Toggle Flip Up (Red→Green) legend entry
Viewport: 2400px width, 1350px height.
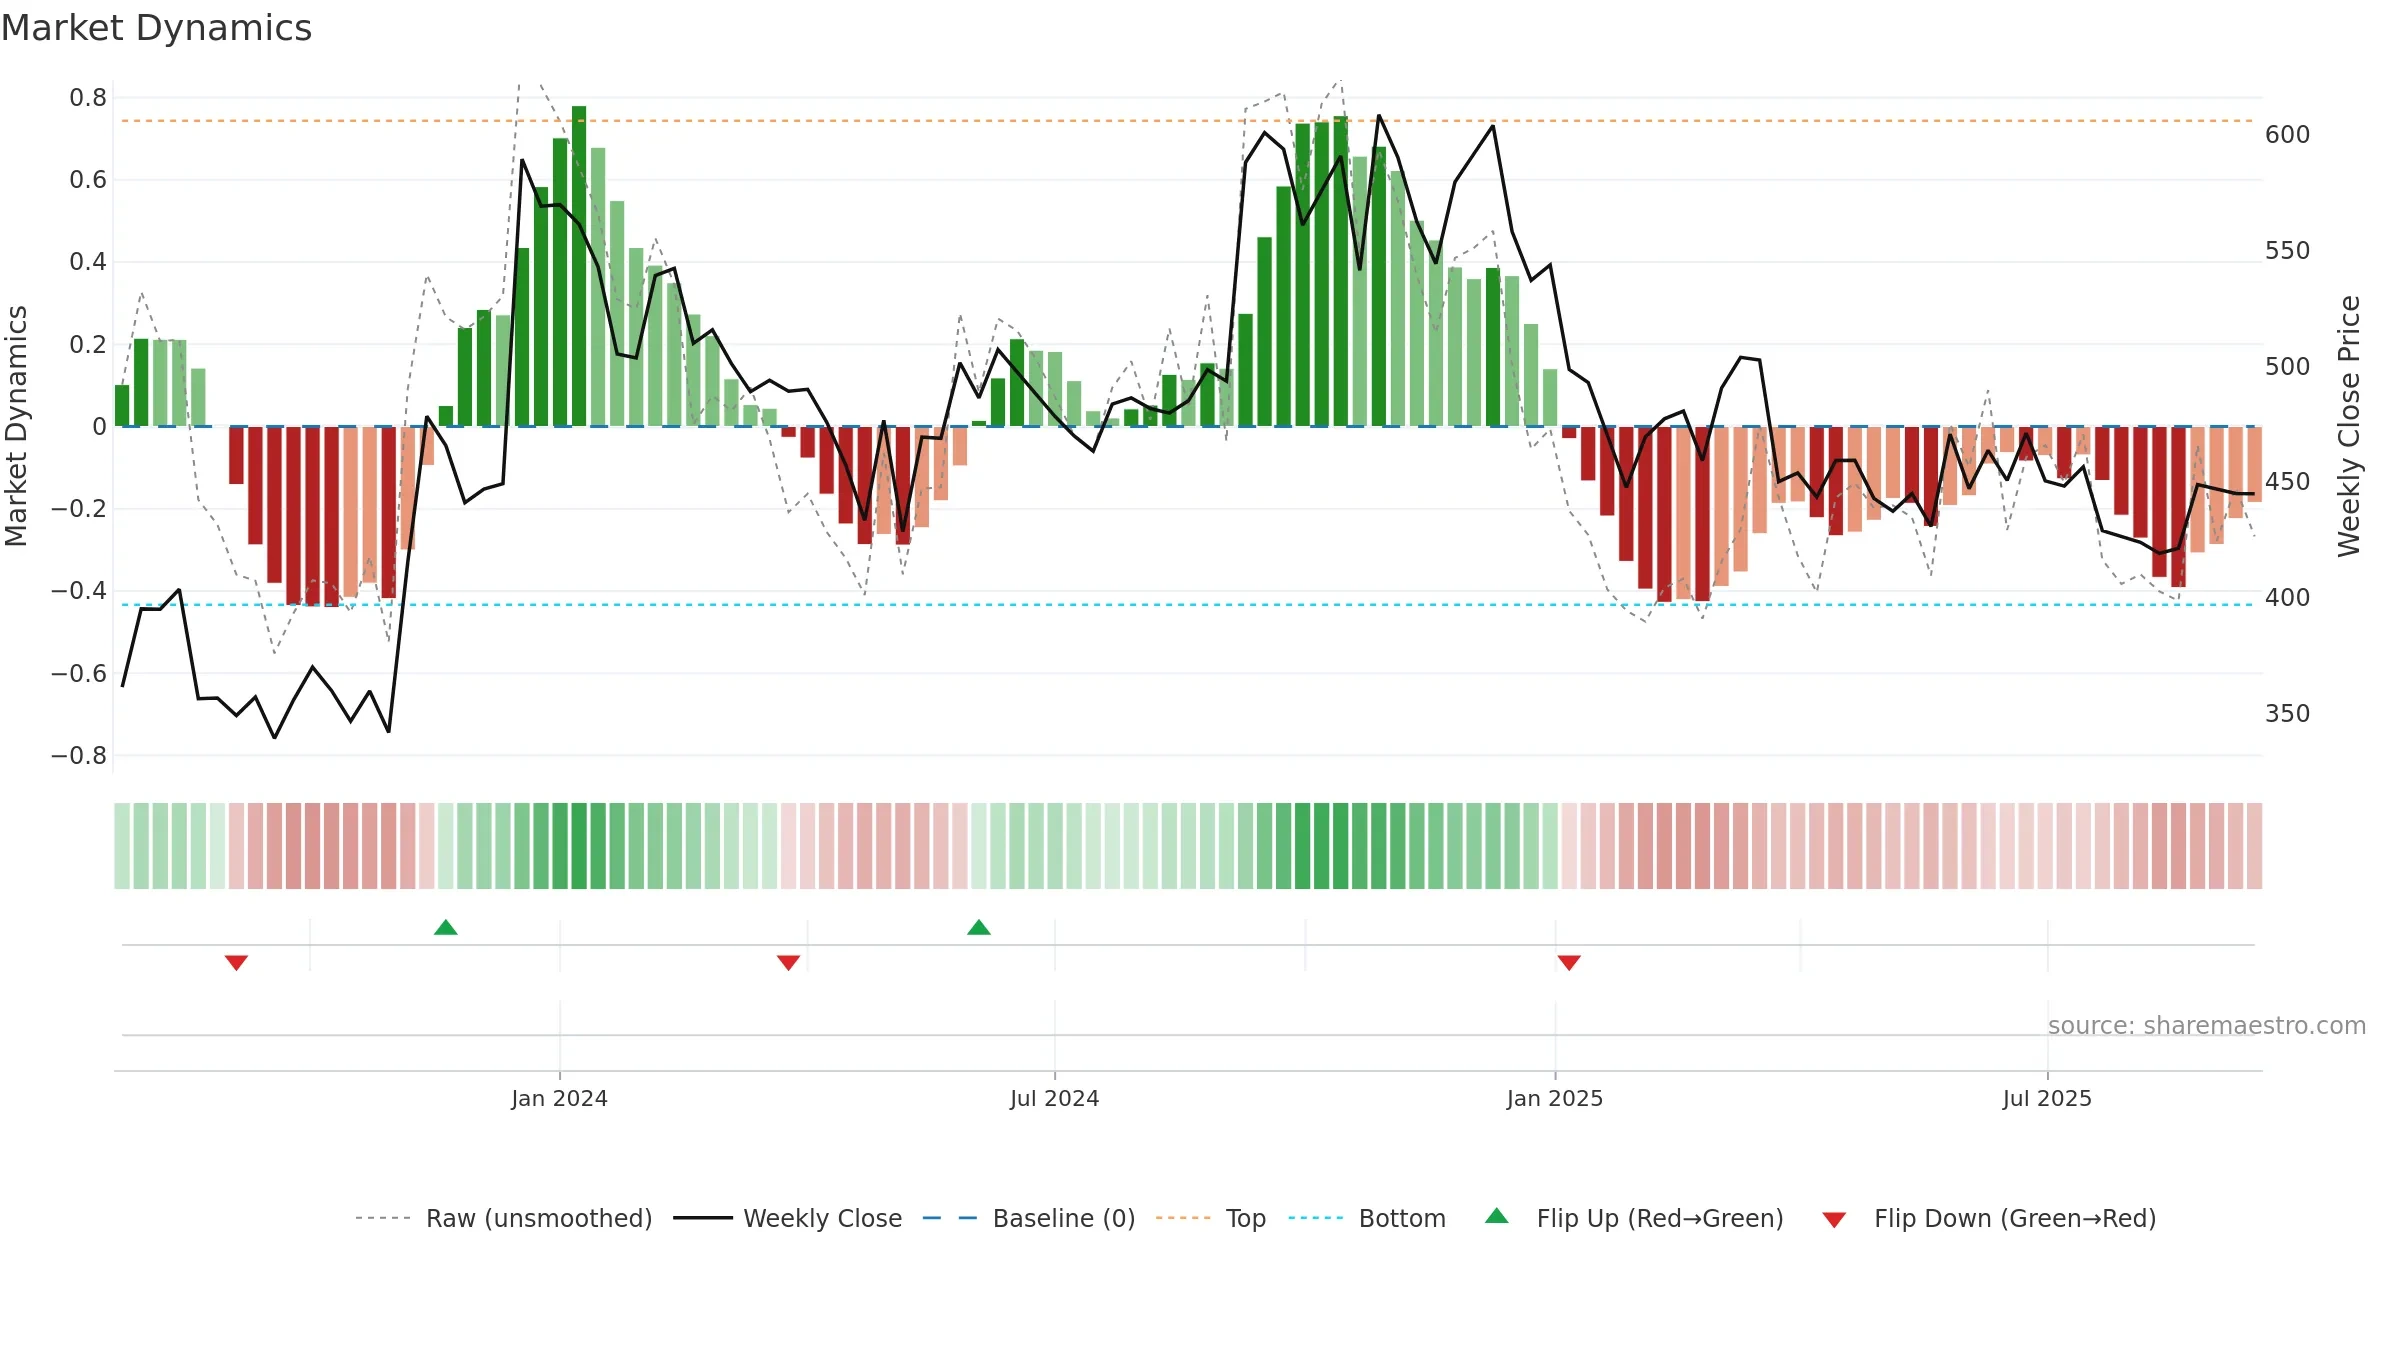[1634, 1218]
